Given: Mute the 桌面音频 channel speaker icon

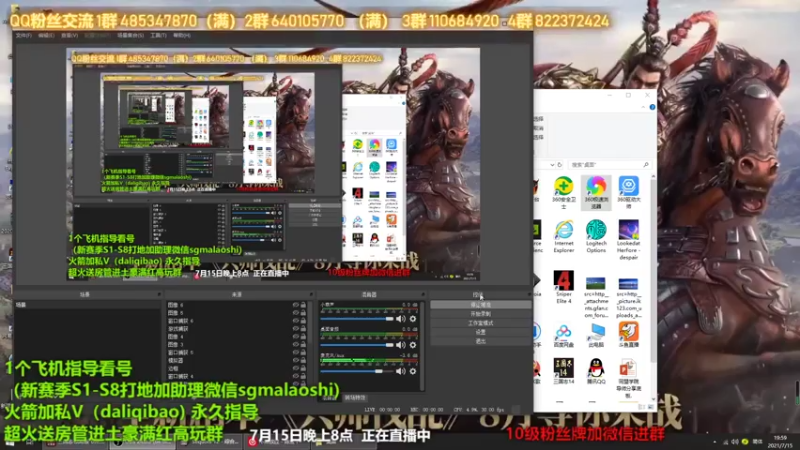Looking at the screenshot, I should tap(401, 345).
